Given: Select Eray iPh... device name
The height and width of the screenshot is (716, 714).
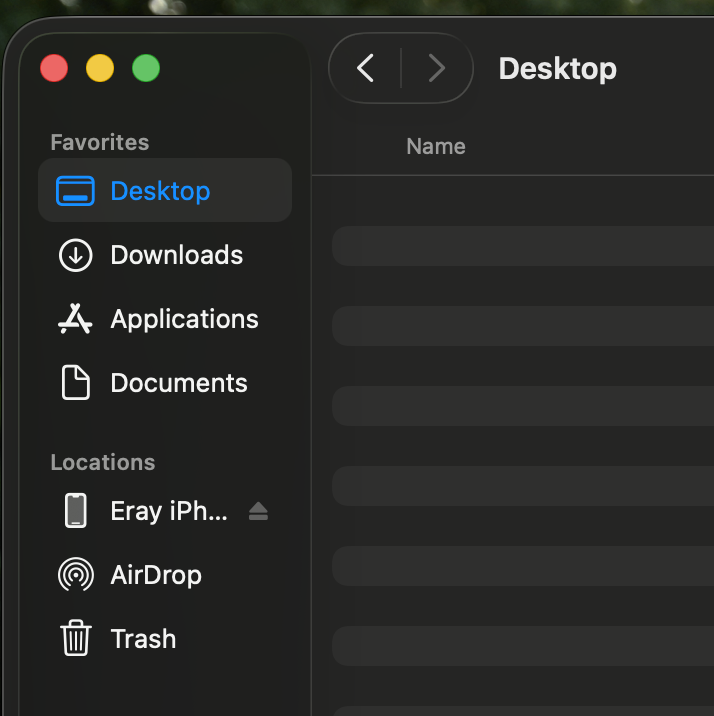Looking at the screenshot, I should click(169, 511).
